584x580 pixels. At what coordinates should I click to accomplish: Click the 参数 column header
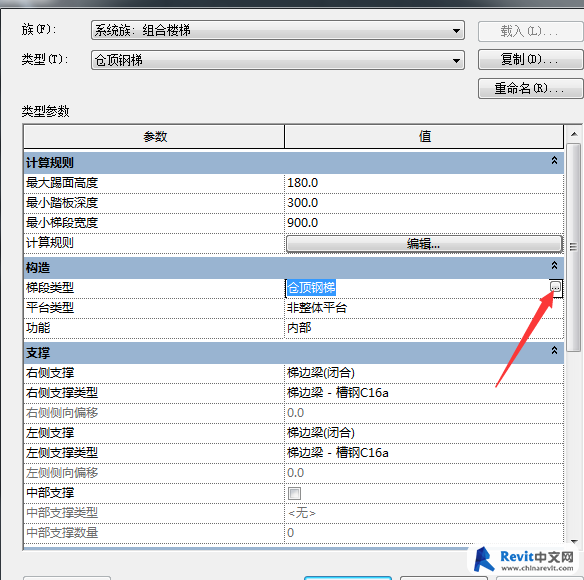click(154, 137)
